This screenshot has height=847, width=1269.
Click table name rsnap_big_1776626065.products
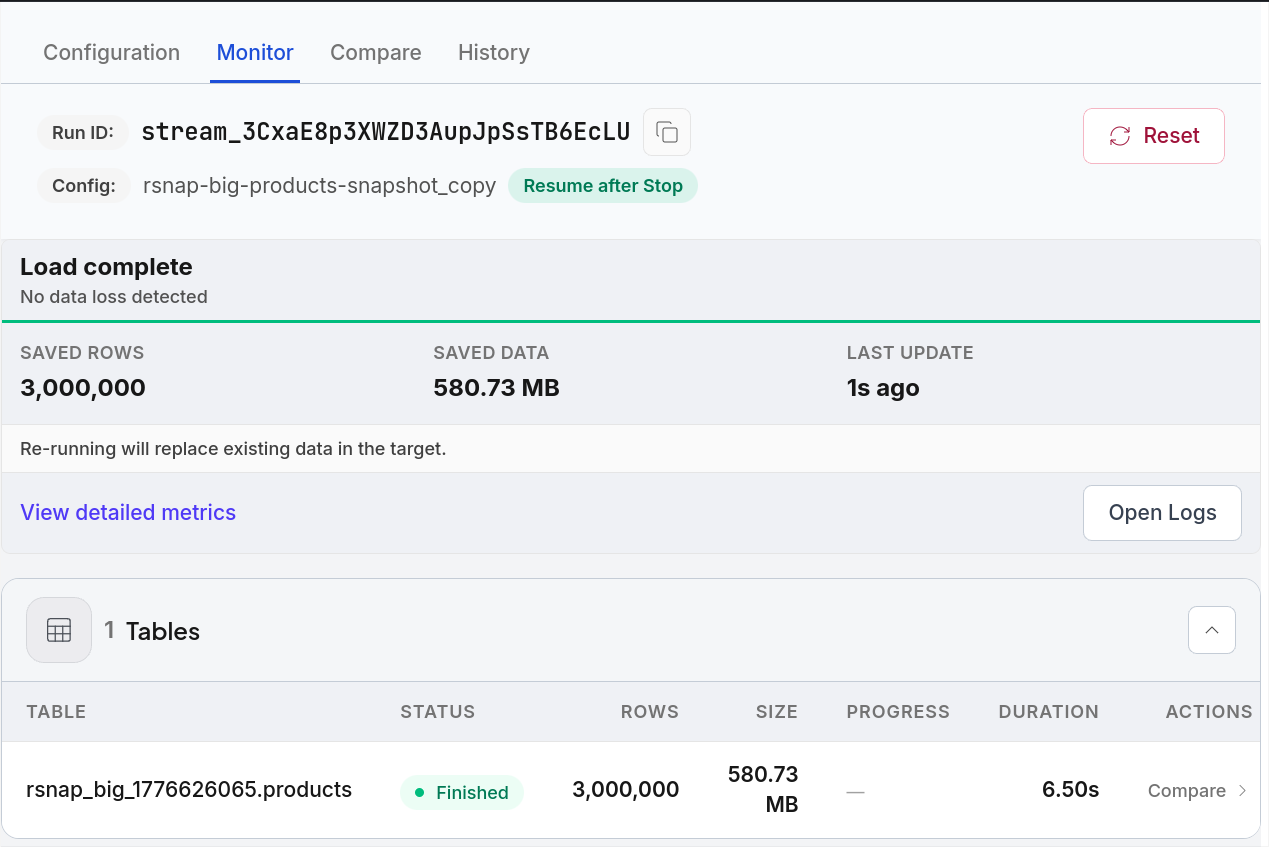click(189, 790)
